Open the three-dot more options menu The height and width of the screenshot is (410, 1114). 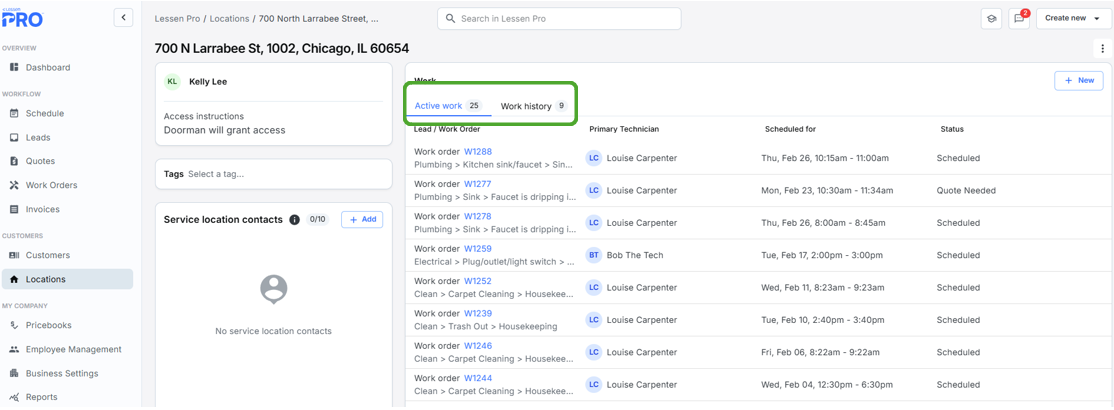(1102, 48)
